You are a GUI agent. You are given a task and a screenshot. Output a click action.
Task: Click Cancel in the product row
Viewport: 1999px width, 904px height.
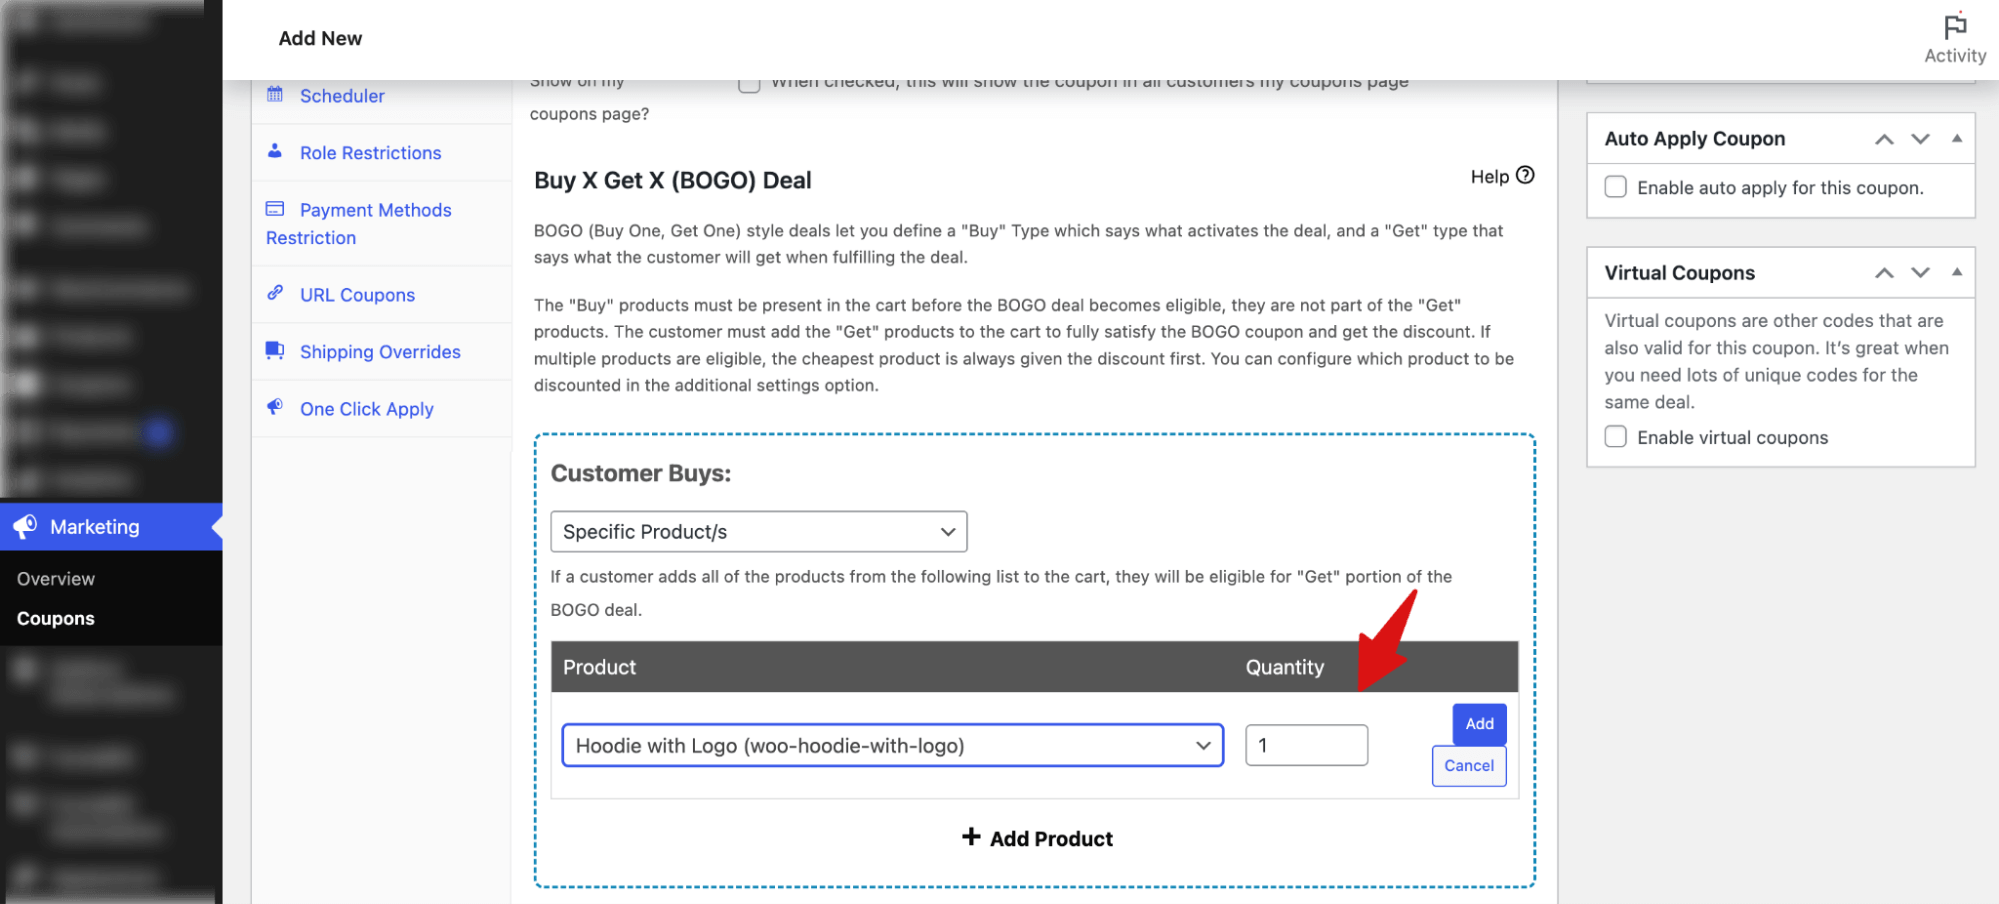1468,766
